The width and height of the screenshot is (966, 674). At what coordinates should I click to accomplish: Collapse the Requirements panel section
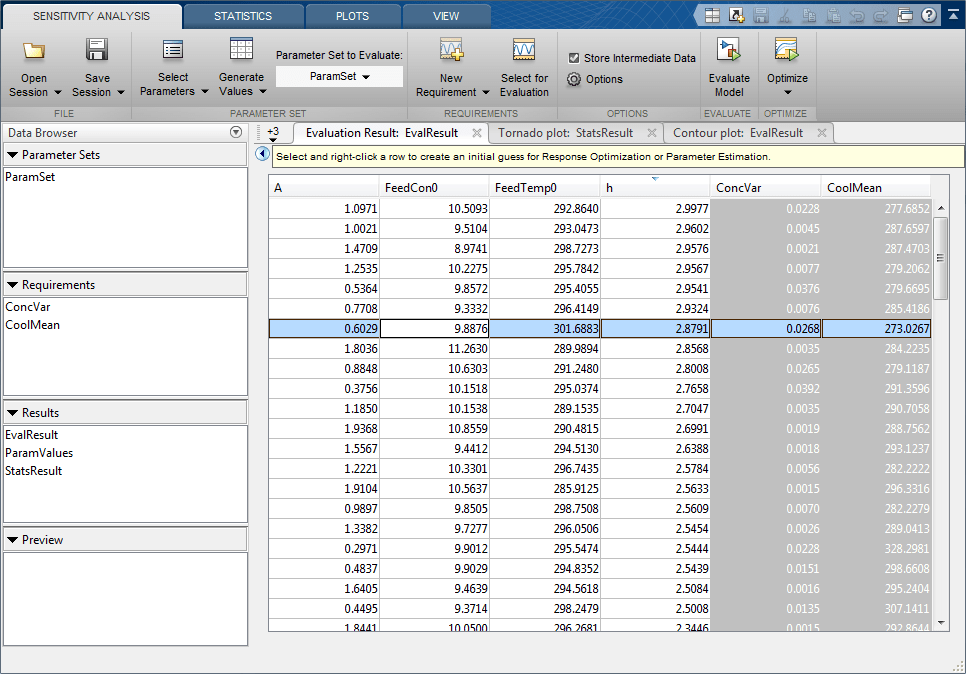[13, 285]
